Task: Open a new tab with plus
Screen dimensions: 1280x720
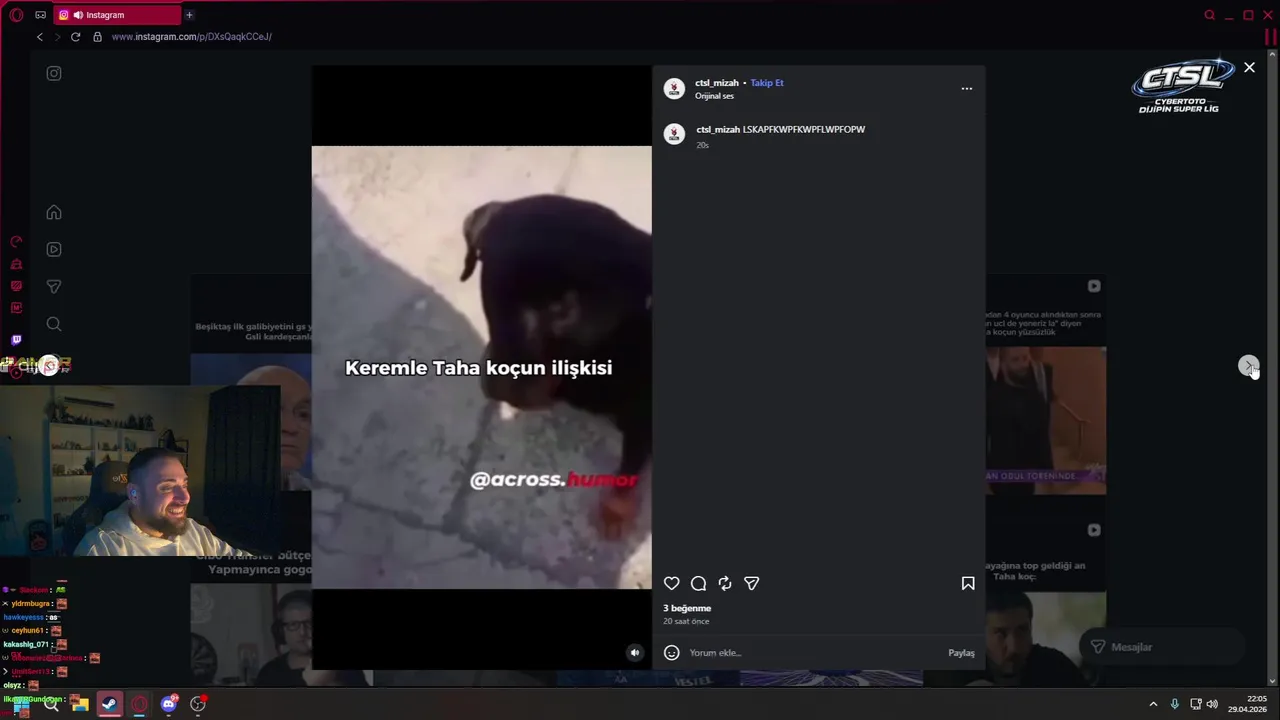Action: click(189, 15)
